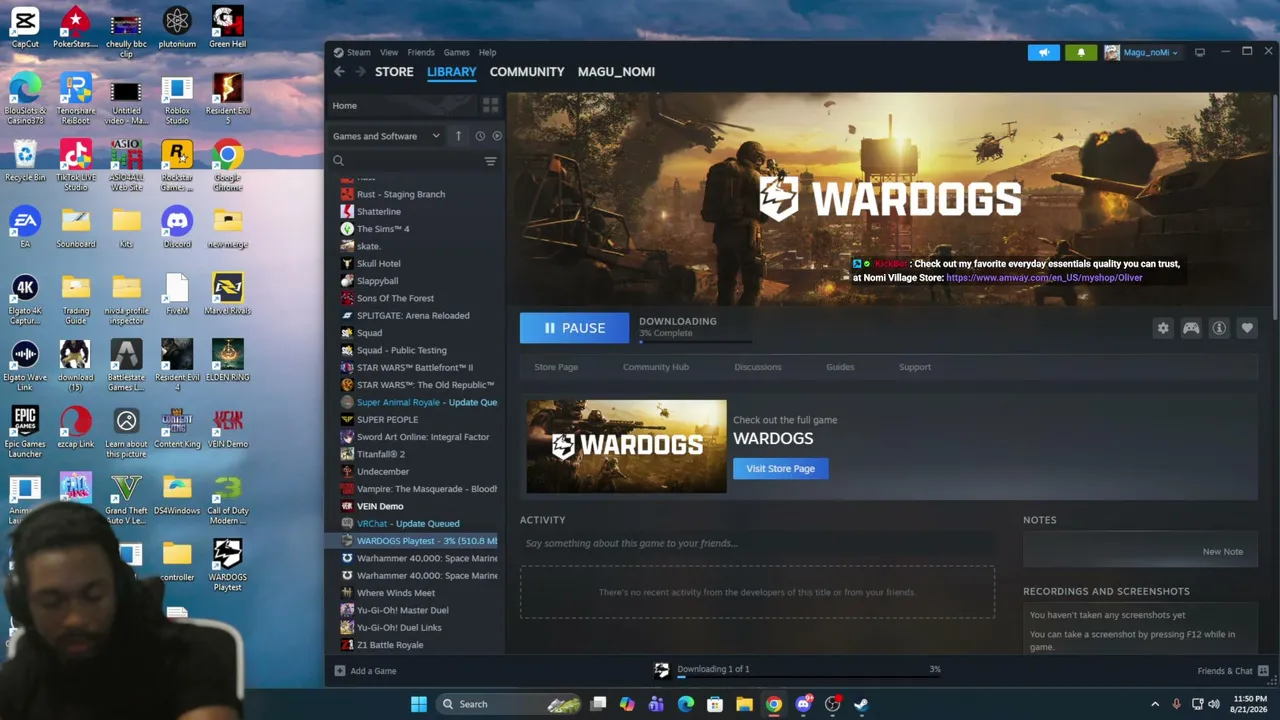Expand Games and Software filter dropdown
Viewport: 1280px width, 720px height.
coord(386,136)
